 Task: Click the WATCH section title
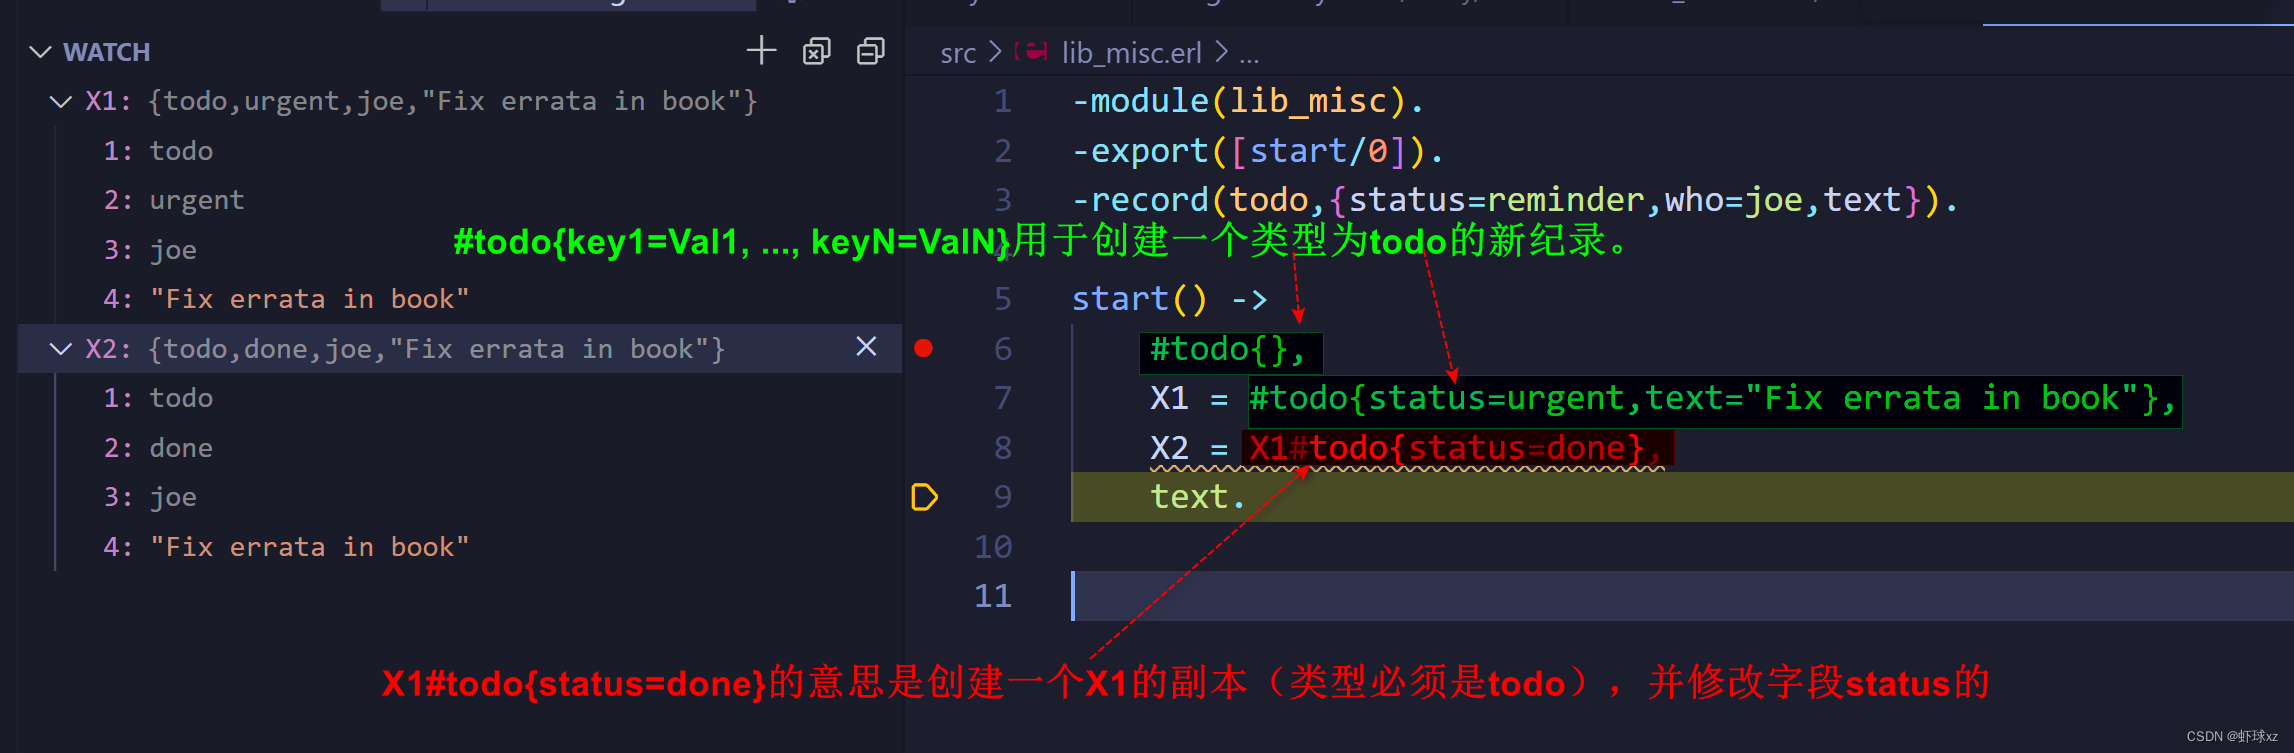point(107,52)
